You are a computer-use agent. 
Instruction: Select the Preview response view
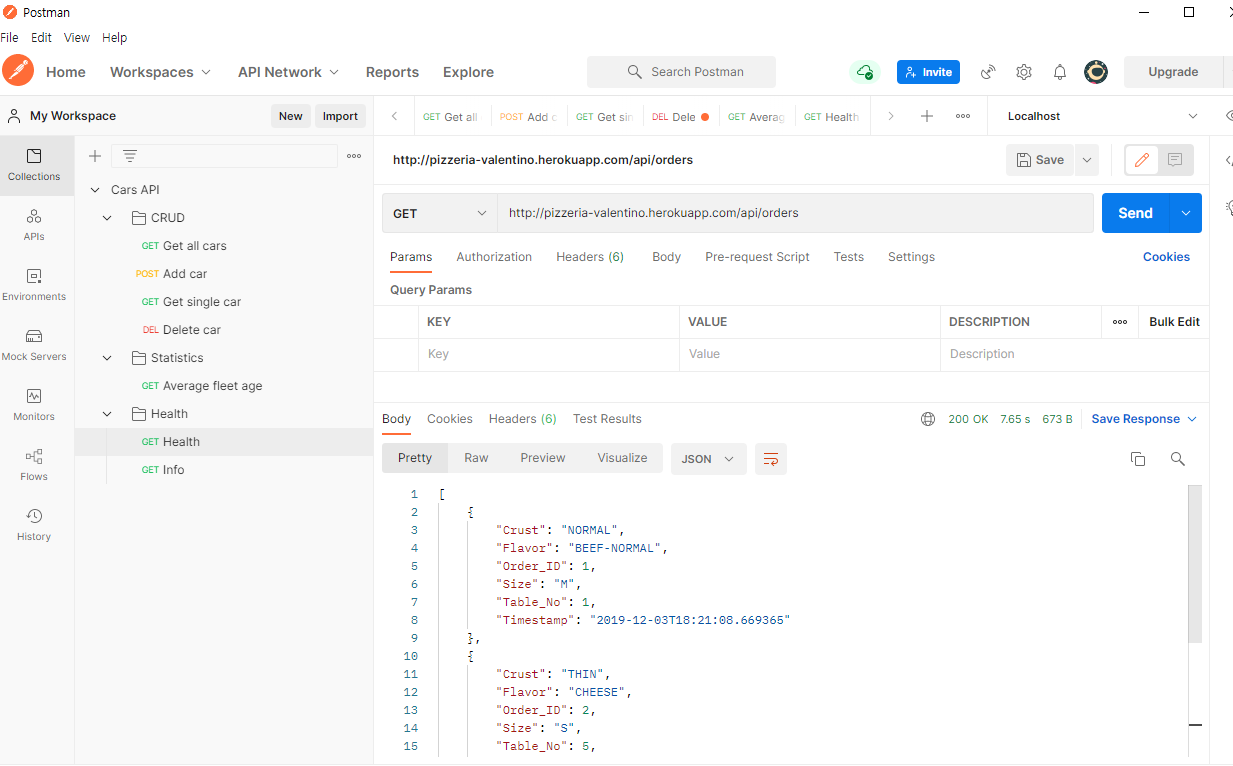[x=543, y=458]
